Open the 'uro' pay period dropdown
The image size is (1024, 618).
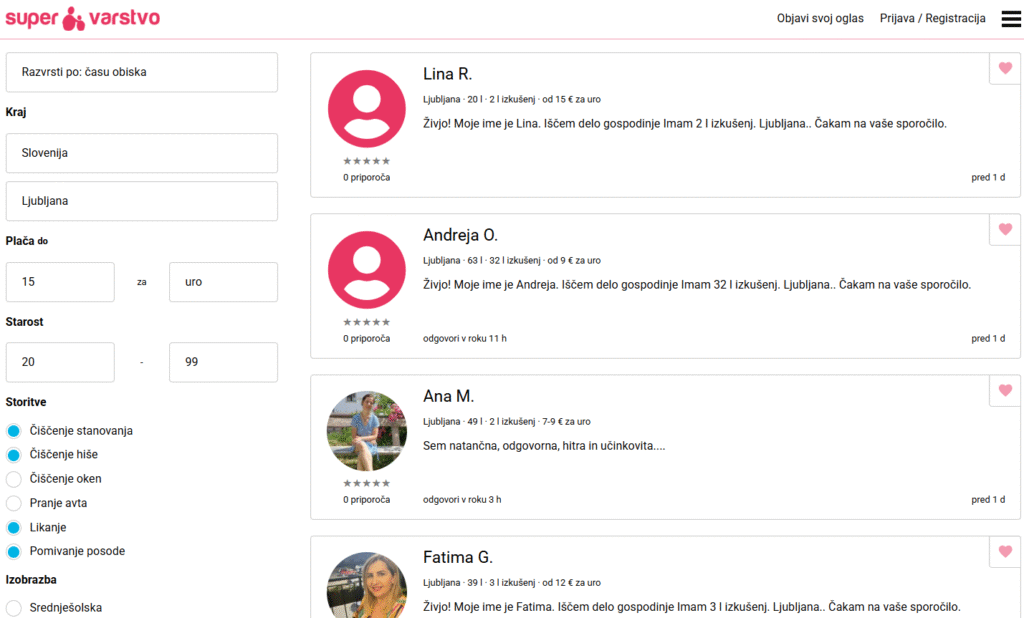[223, 282]
